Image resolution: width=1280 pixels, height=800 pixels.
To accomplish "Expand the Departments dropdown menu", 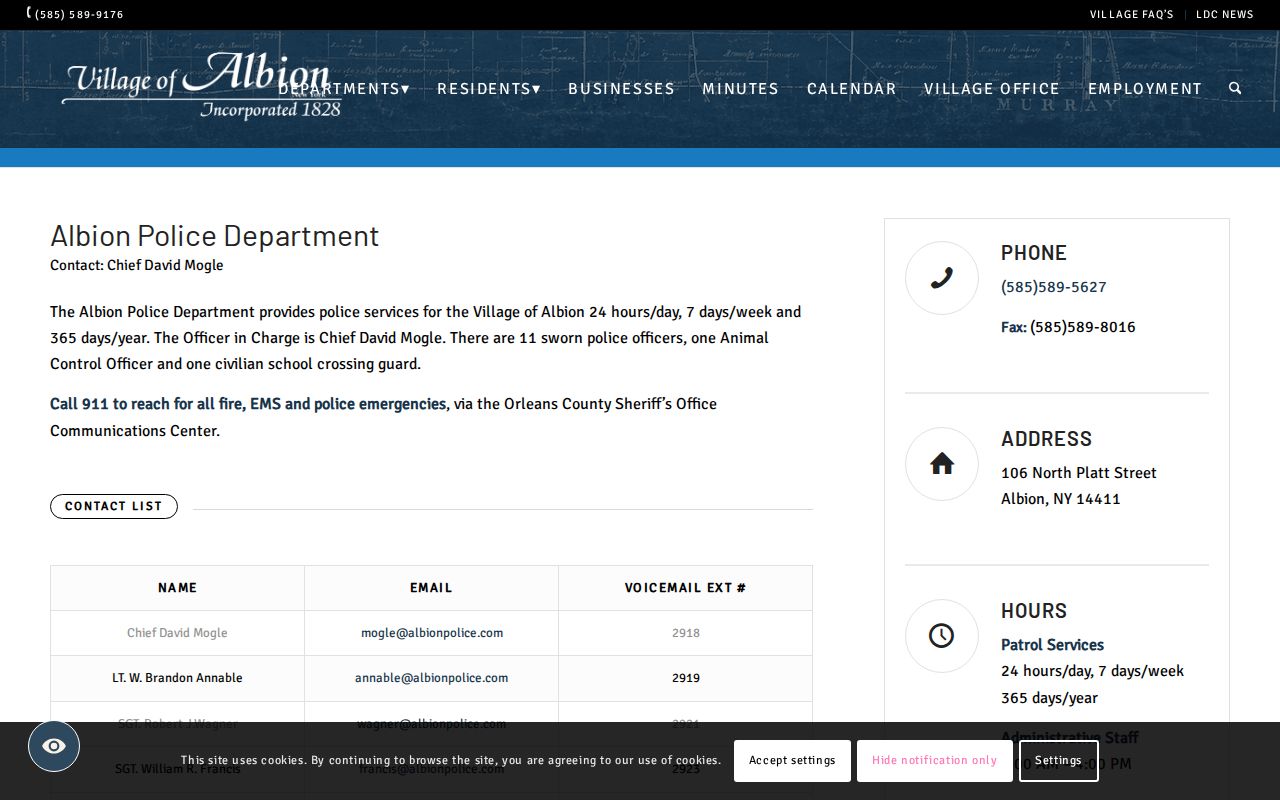I will click(x=344, y=88).
